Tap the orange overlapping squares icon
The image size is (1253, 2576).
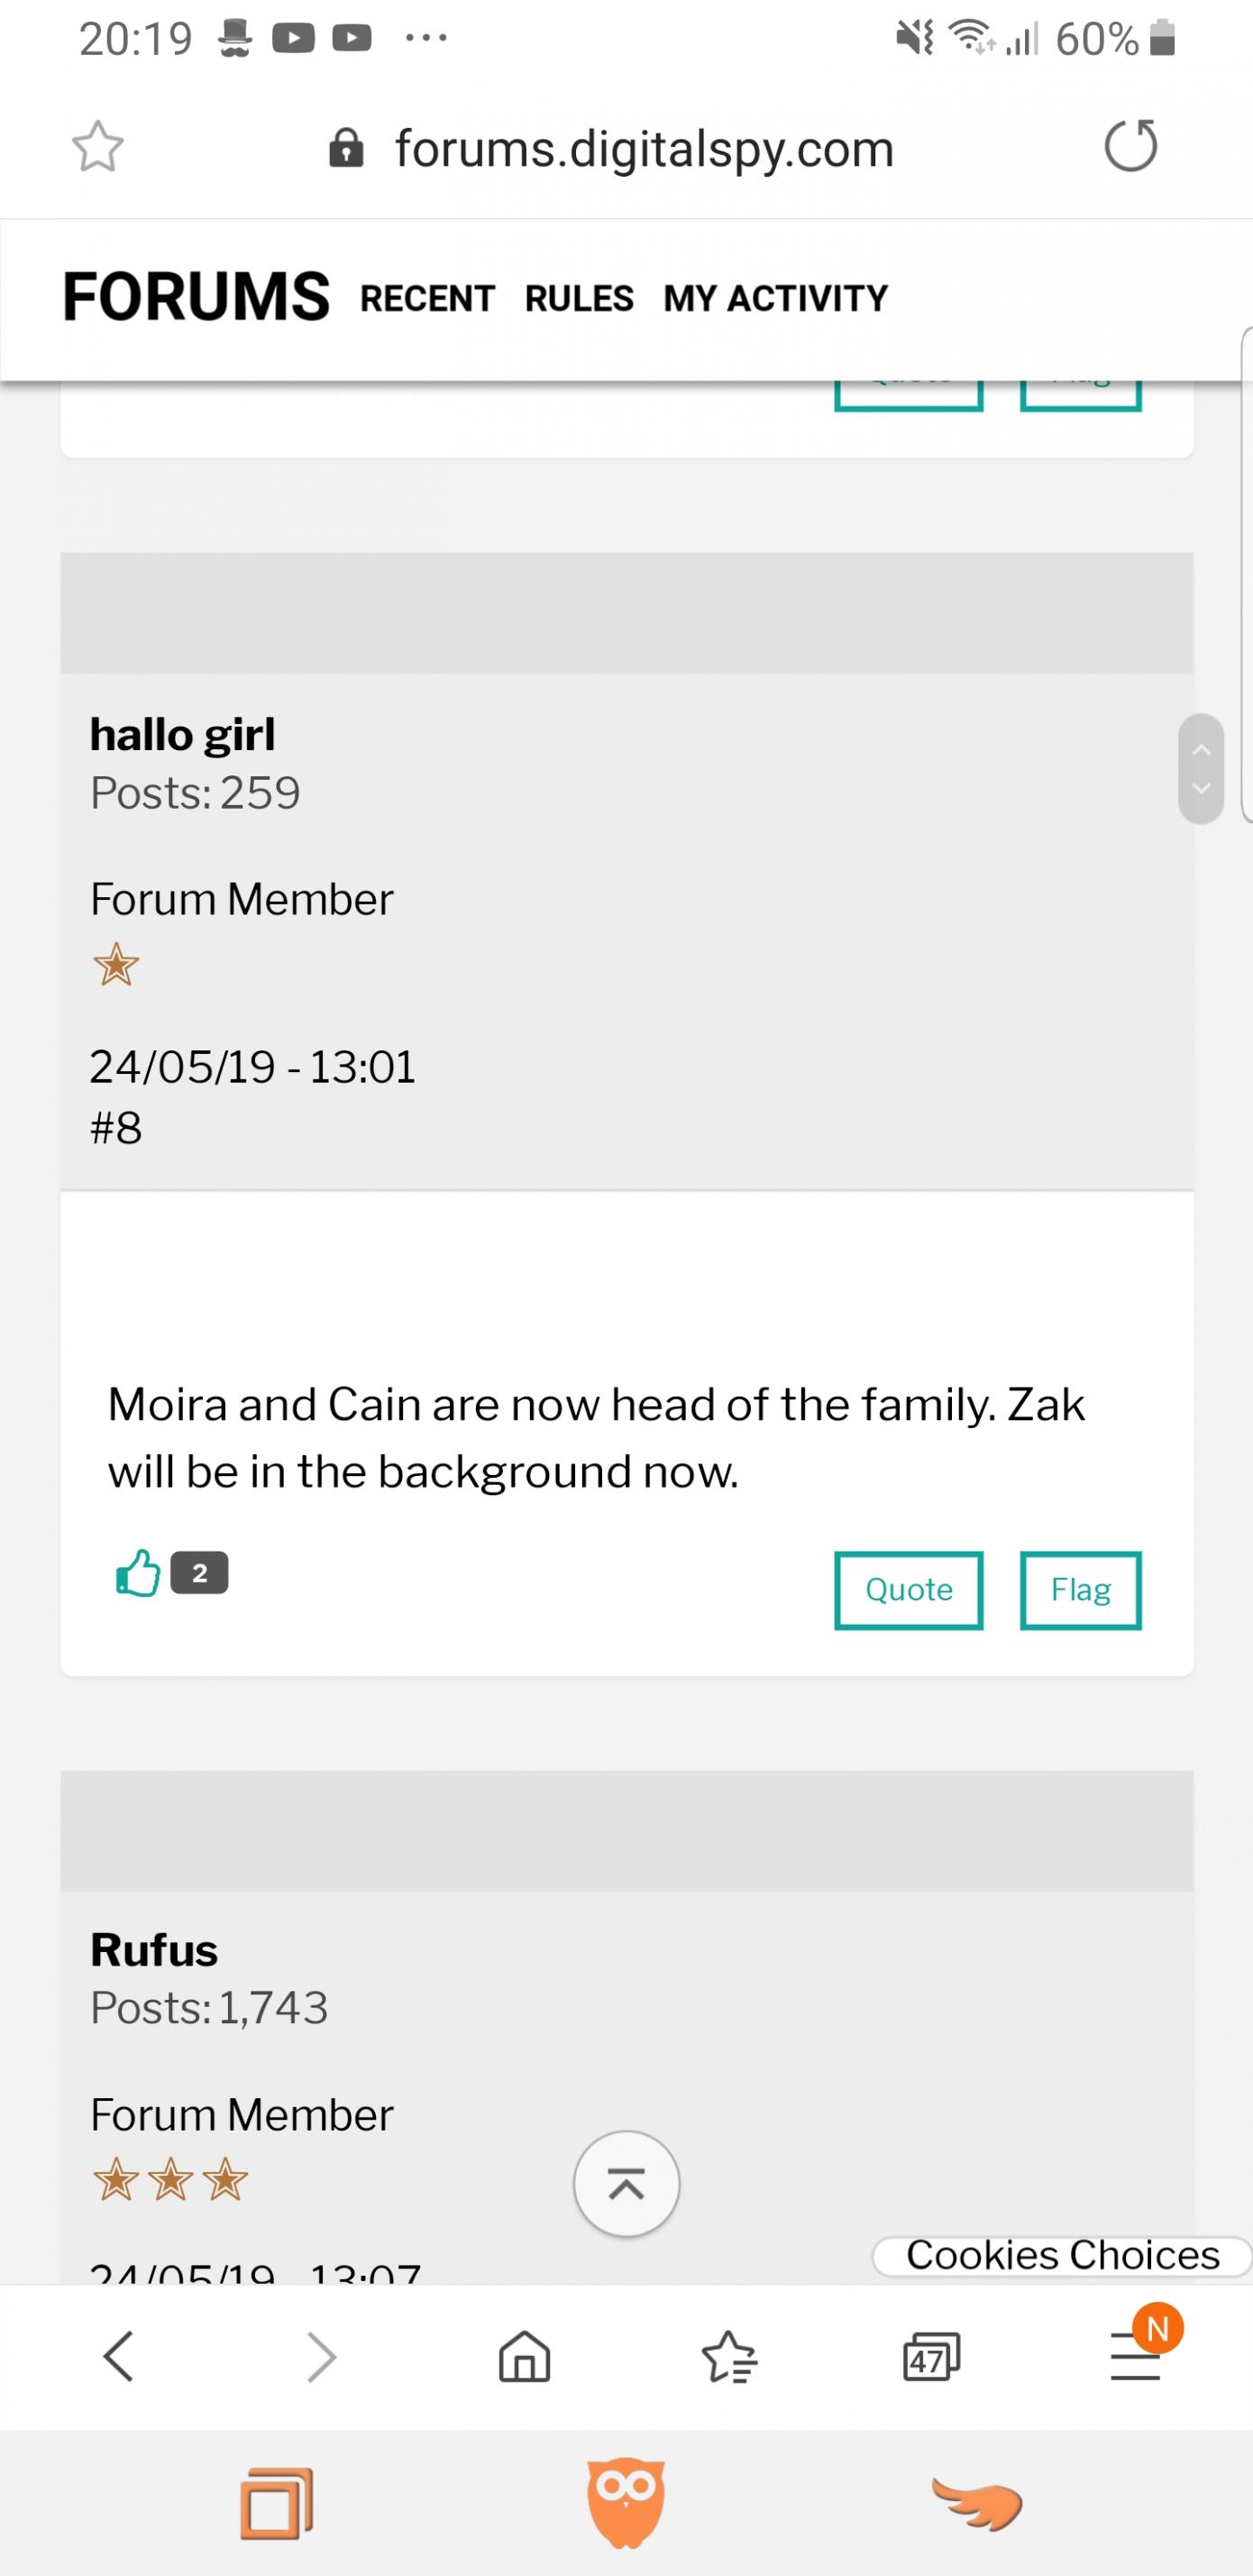tap(276, 2502)
